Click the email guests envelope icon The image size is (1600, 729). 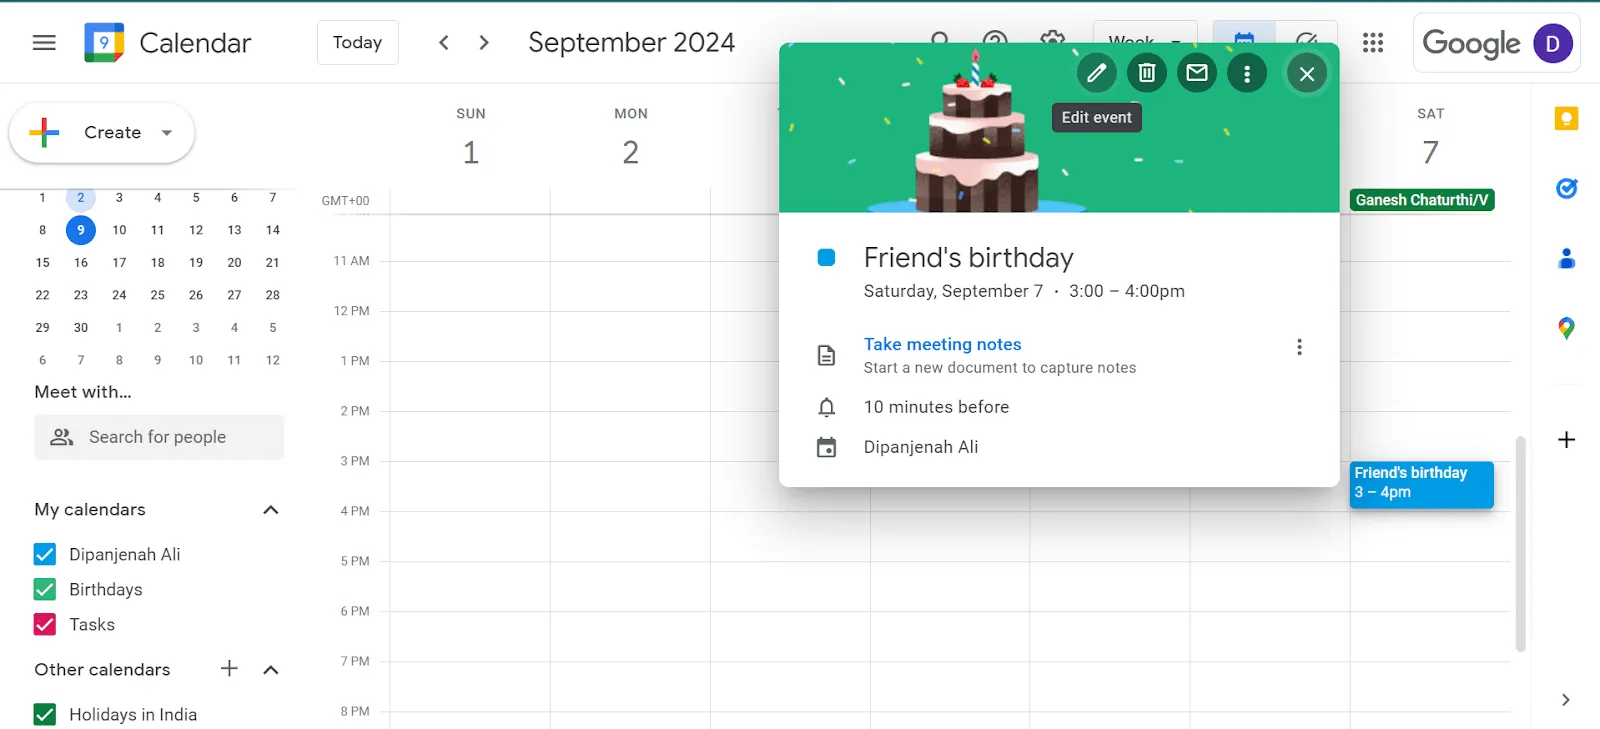(x=1197, y=73)
